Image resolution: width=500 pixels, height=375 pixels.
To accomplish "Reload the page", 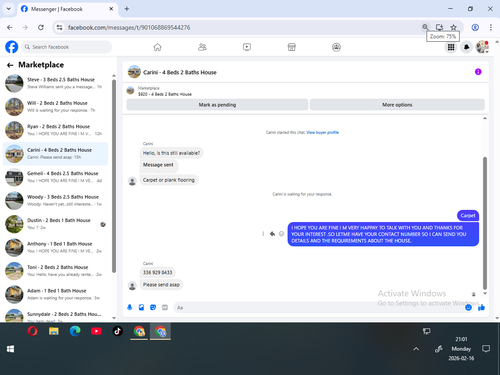I will pyautogui.click(x=41, y=27).
